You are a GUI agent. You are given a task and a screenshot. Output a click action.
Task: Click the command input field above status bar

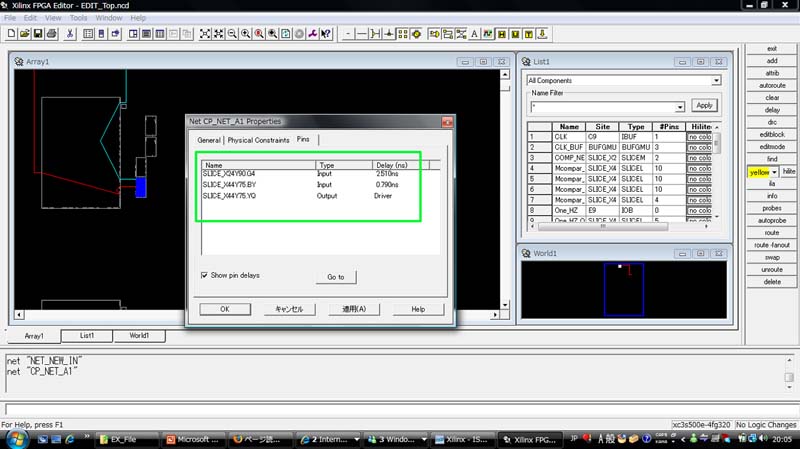[399, 409]
